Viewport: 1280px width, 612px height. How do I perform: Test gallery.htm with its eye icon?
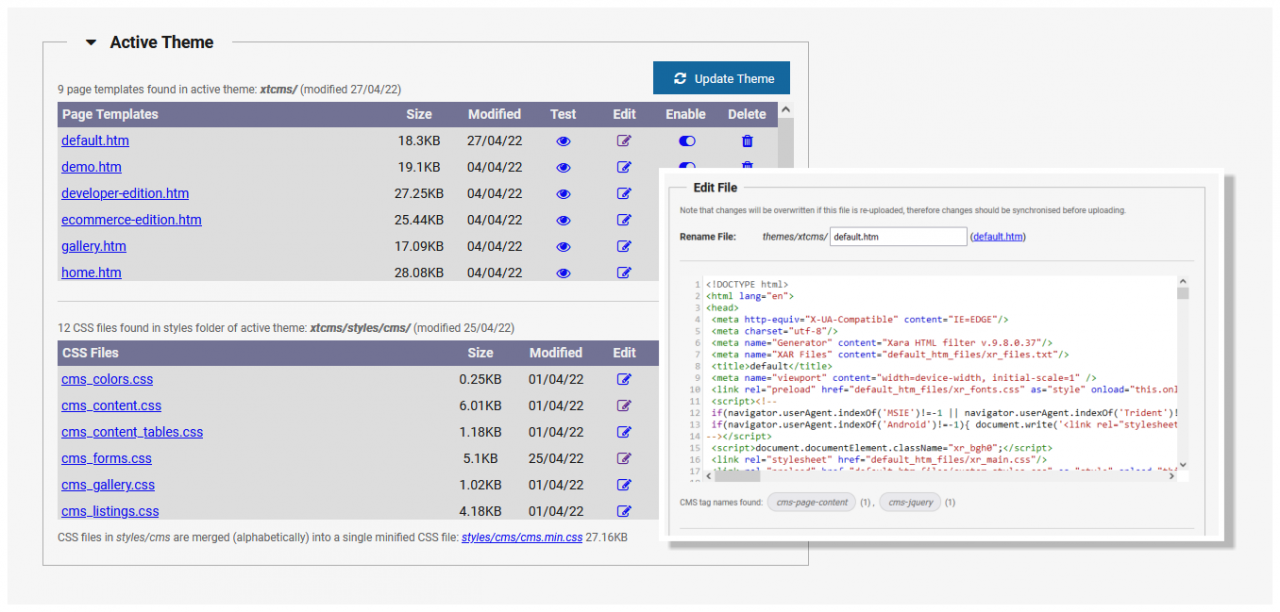(563, 247)
